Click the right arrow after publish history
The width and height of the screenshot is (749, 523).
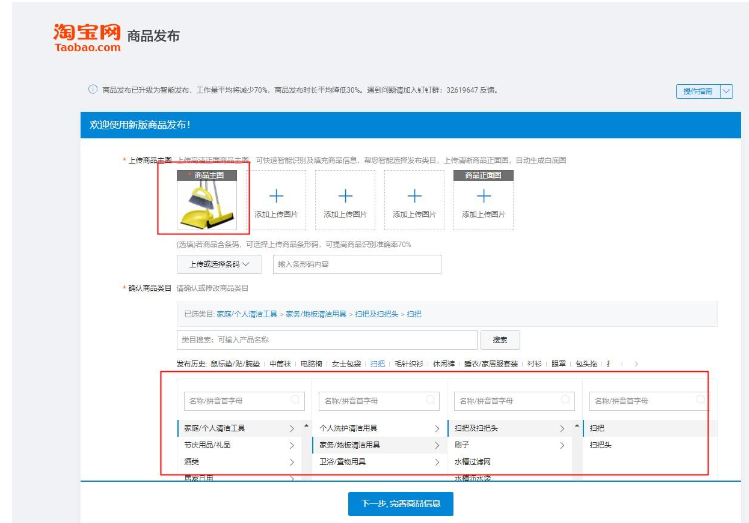(636, 364)
